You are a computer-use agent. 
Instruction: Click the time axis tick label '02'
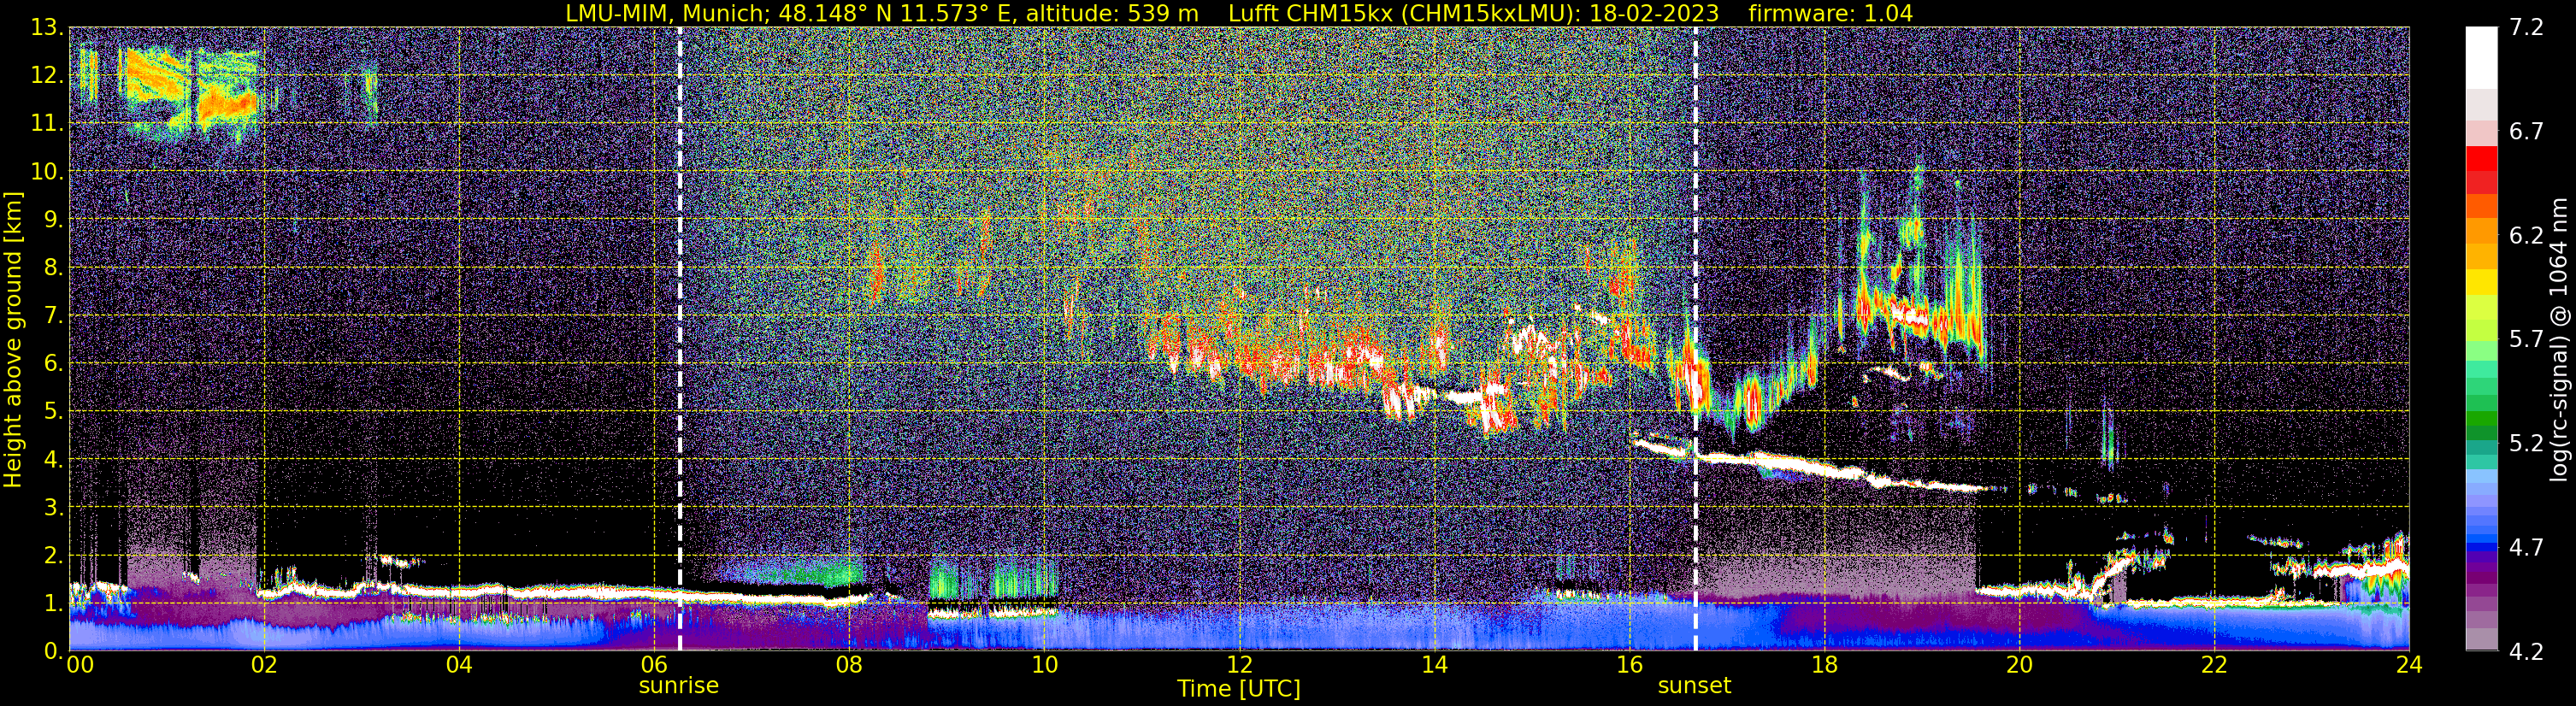263,664
